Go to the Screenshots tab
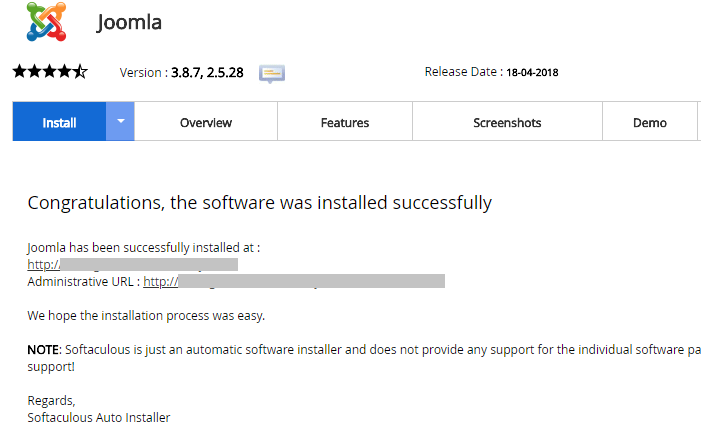This screenshot has height=427, width=701. 507,122
